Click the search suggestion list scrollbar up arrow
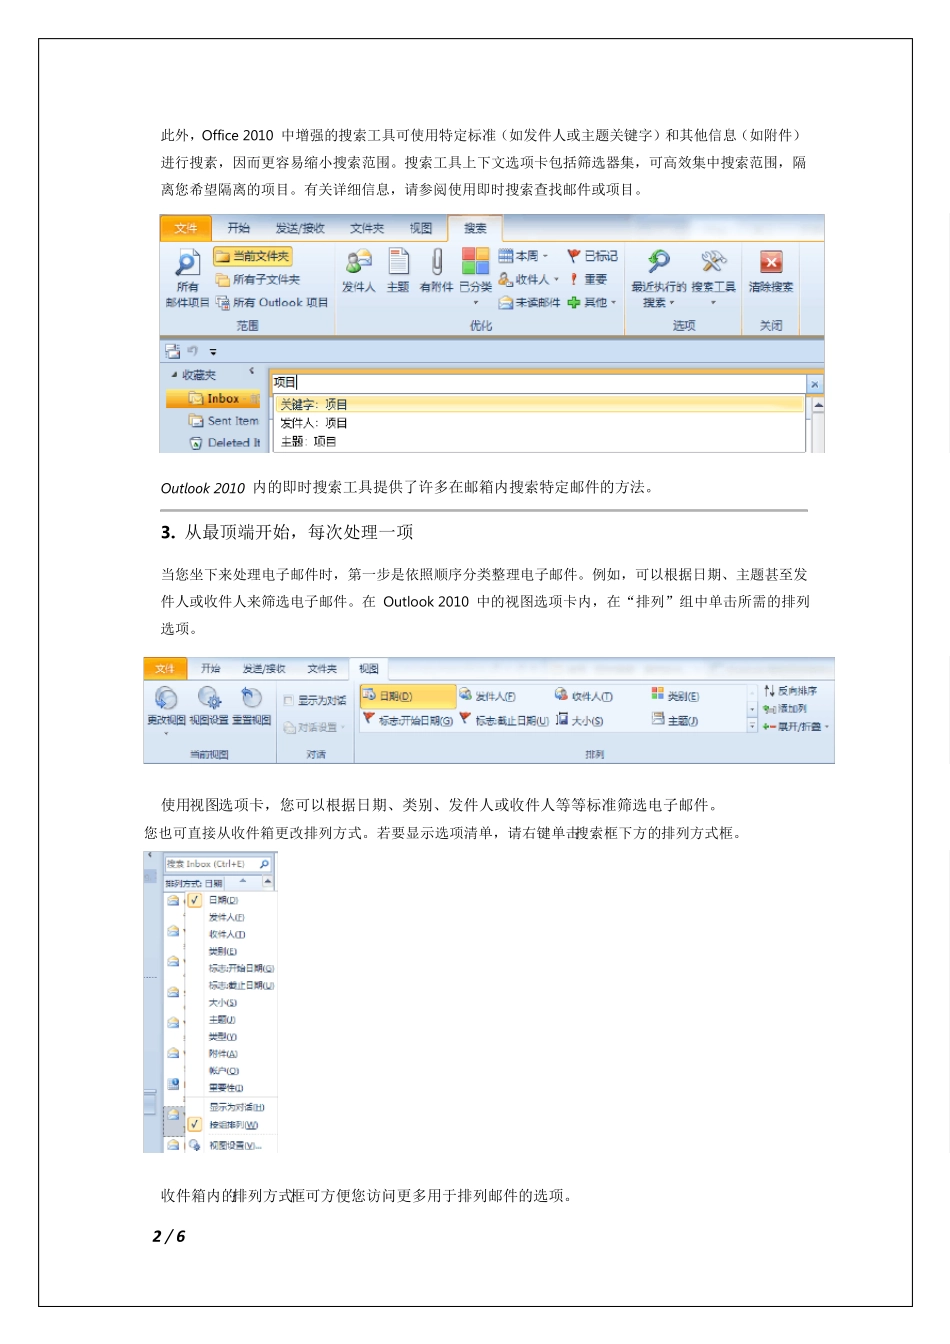 (818, 405)
